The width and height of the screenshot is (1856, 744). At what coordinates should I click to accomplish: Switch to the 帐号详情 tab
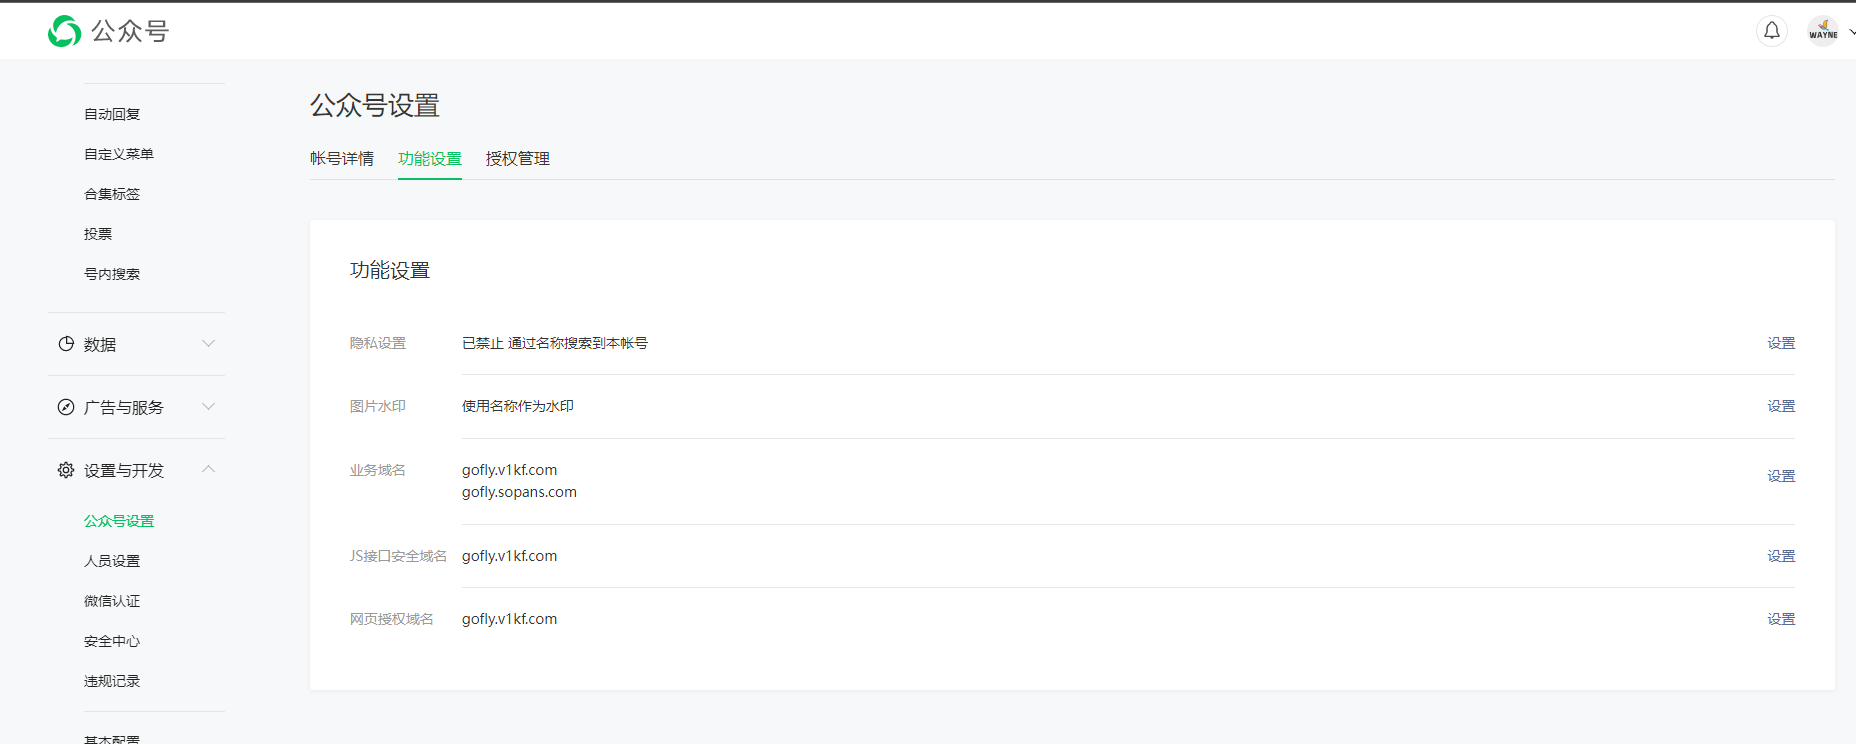coord(341,159)
